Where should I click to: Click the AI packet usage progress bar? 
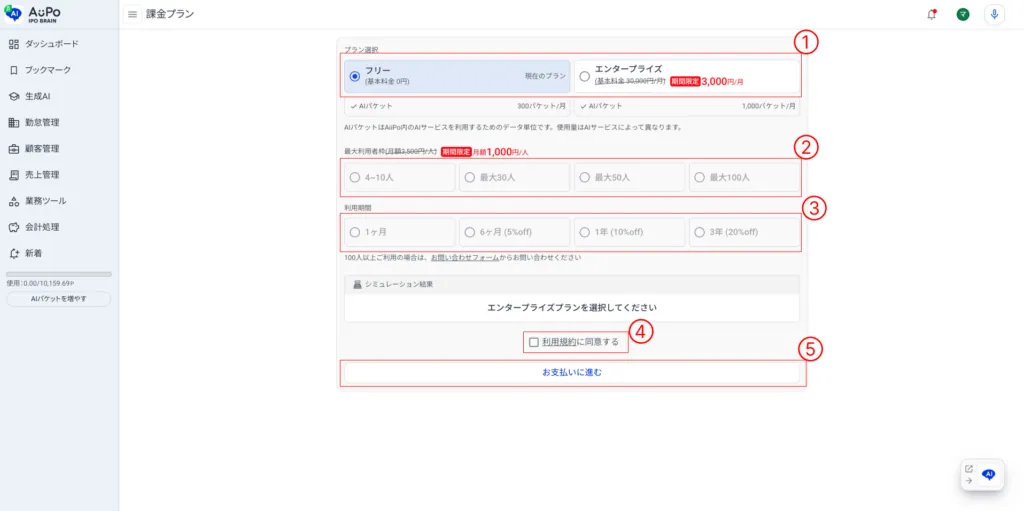[x=59, y=274]
